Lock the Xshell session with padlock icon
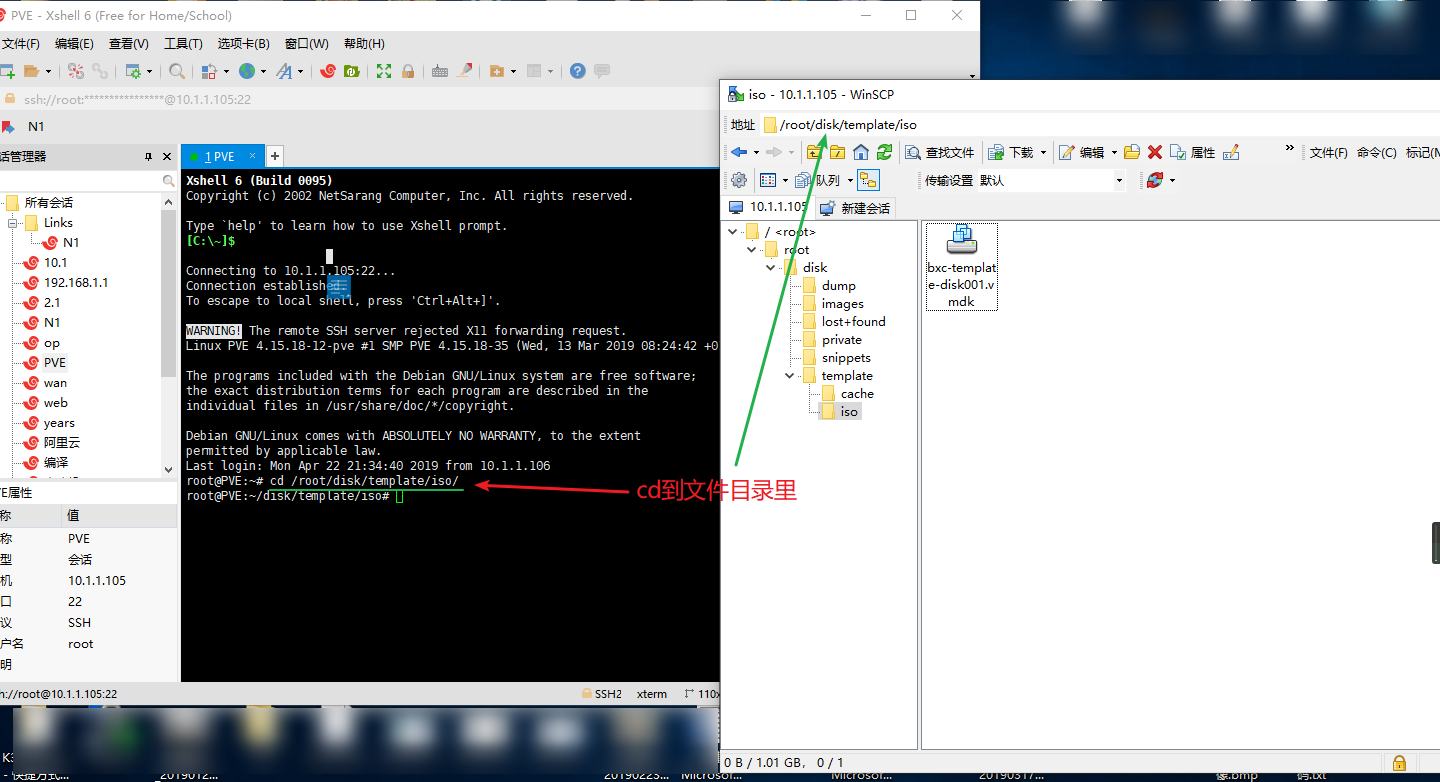 coord(408,71)
